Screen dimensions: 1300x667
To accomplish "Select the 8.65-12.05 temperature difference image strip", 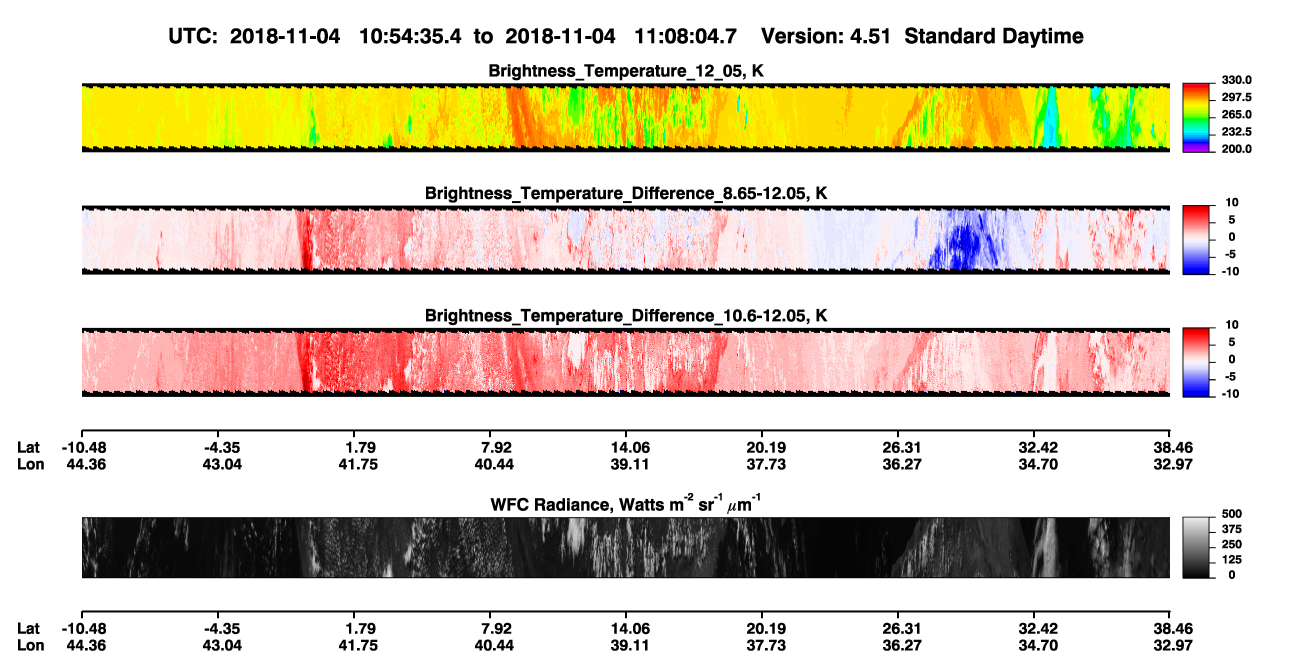I will 625,239.
